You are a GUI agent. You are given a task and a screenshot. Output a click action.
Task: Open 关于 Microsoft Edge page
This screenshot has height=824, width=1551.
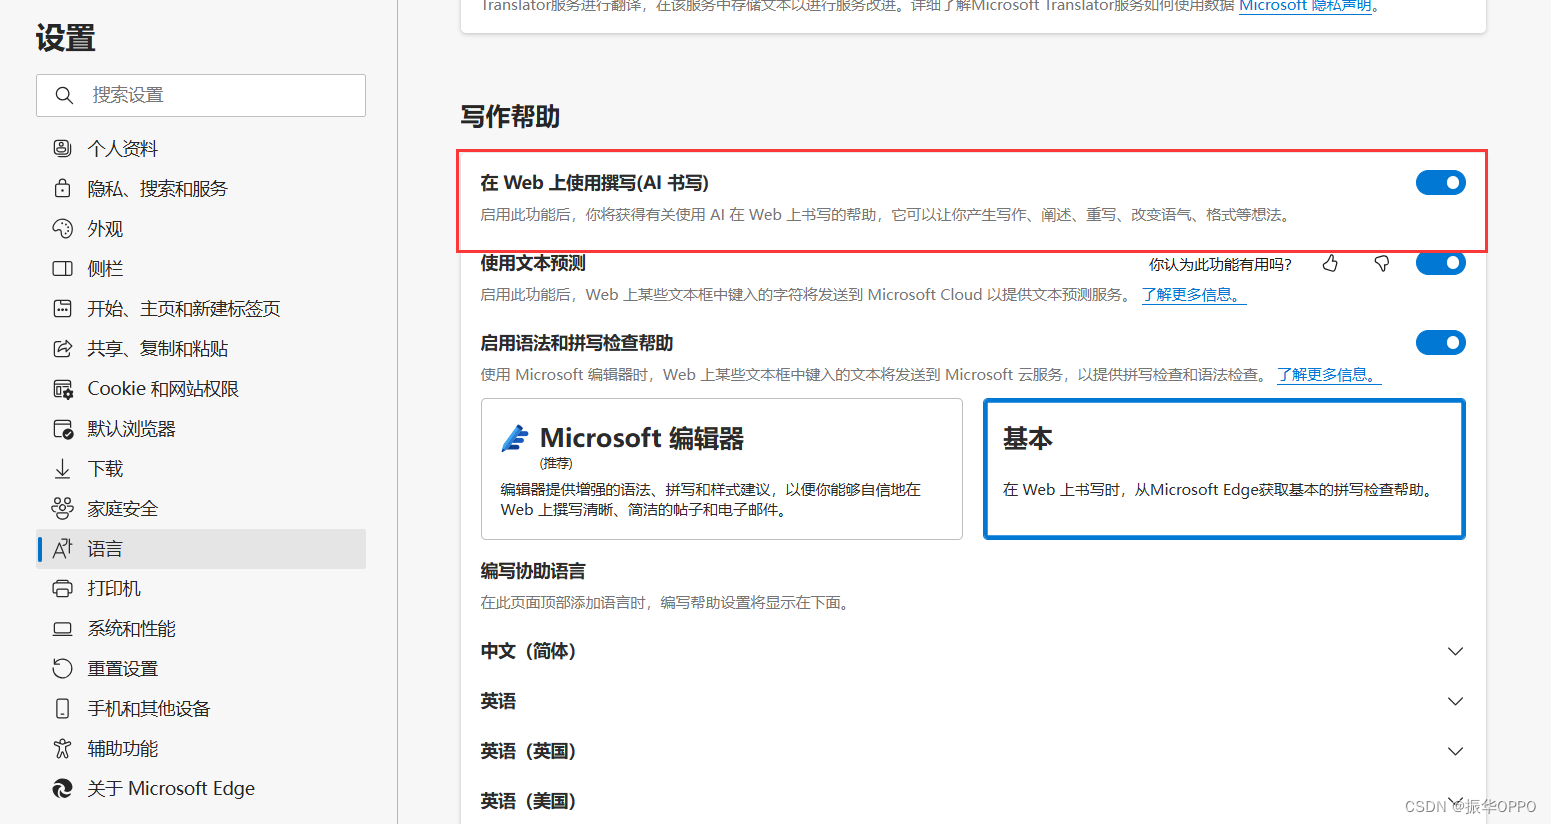click(201, 788)
